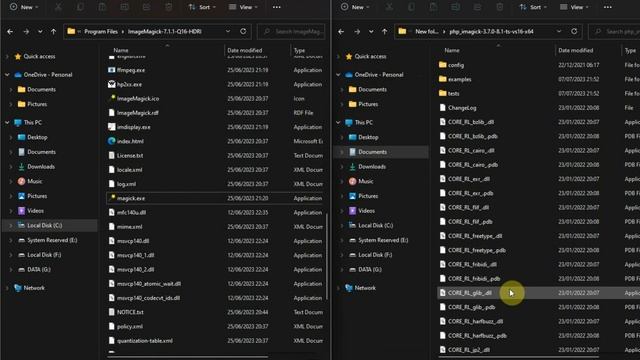Open View menu in left window
This screenshot has width=640, height=360.
click(243, 7)
